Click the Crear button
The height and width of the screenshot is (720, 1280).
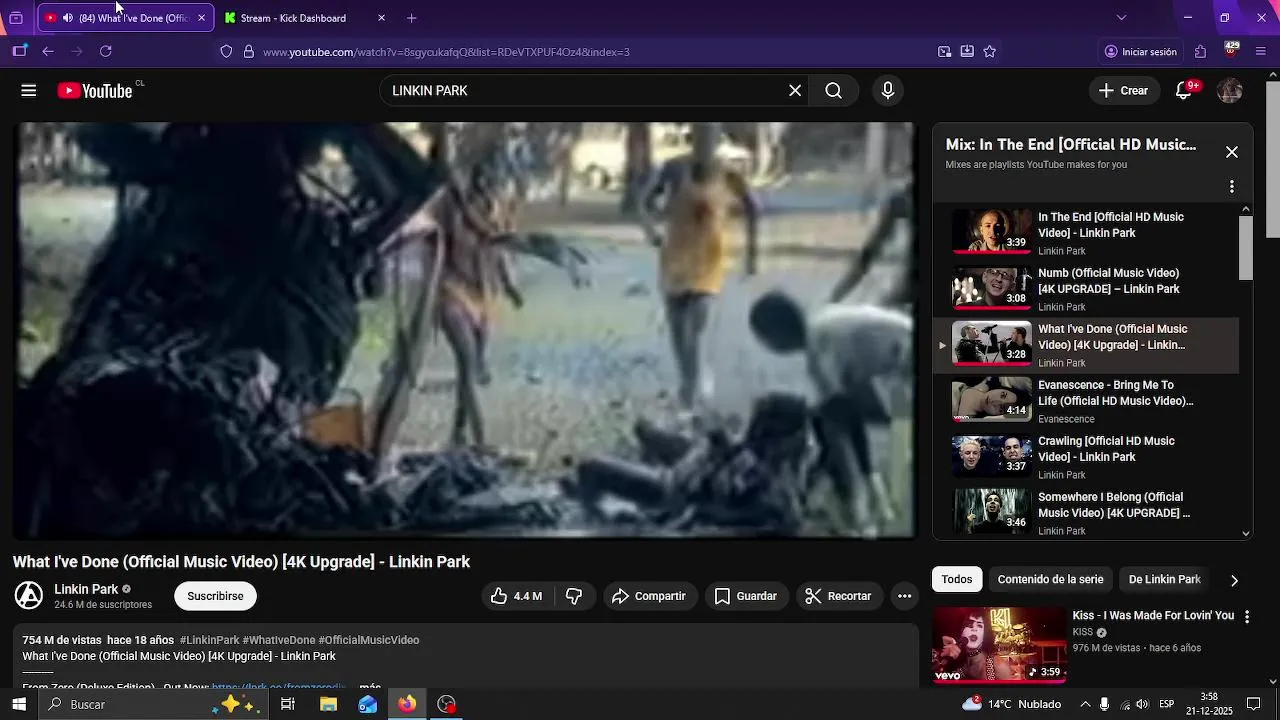click(x=1123, y=91)
